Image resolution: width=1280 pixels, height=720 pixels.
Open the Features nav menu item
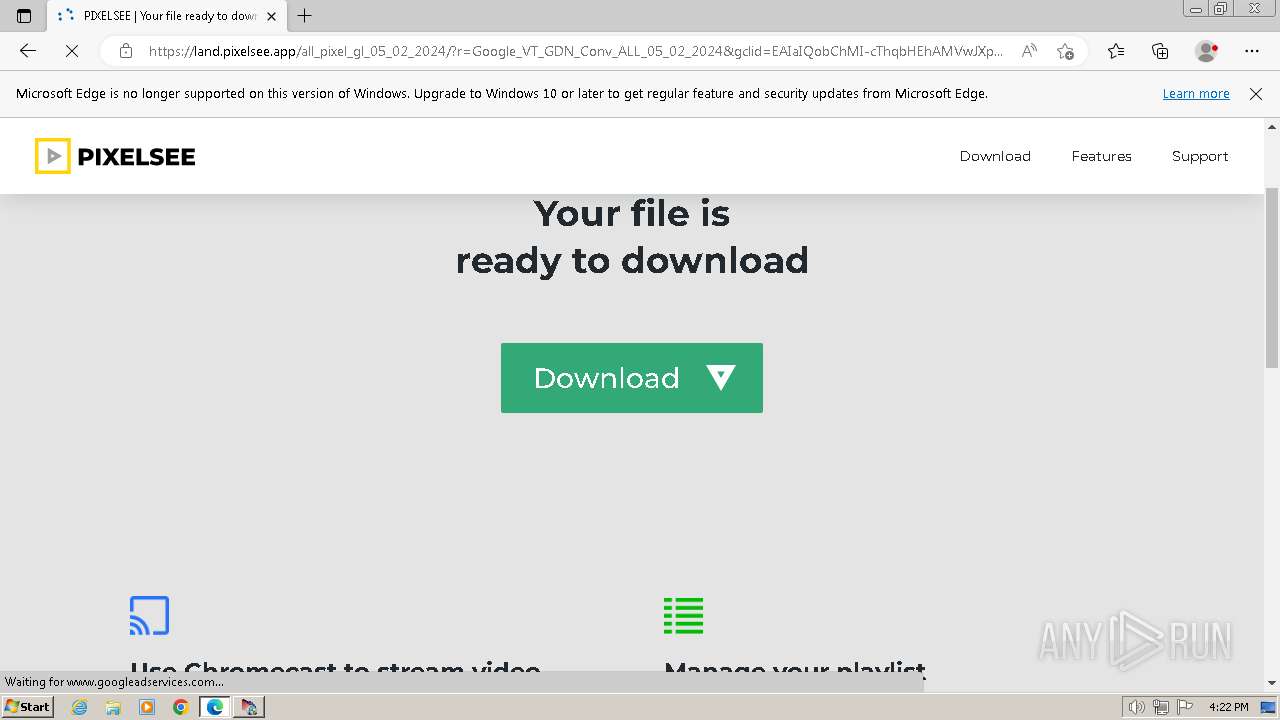pyautogui.click(x=1101, y=156)
